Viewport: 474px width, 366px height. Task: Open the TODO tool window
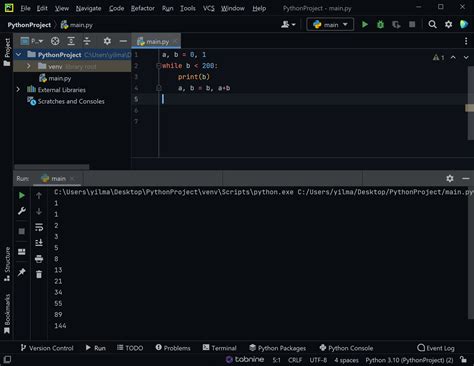130,348
